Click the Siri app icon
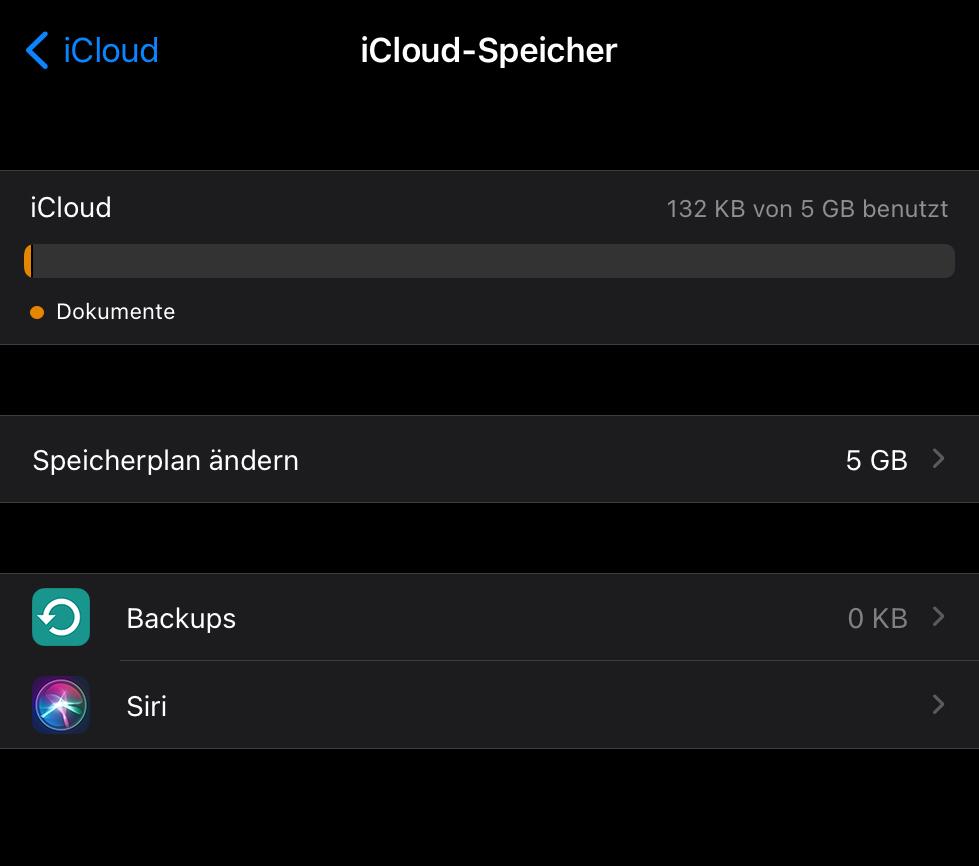Viewport: 979px width, 866px height. coord(61,705)
